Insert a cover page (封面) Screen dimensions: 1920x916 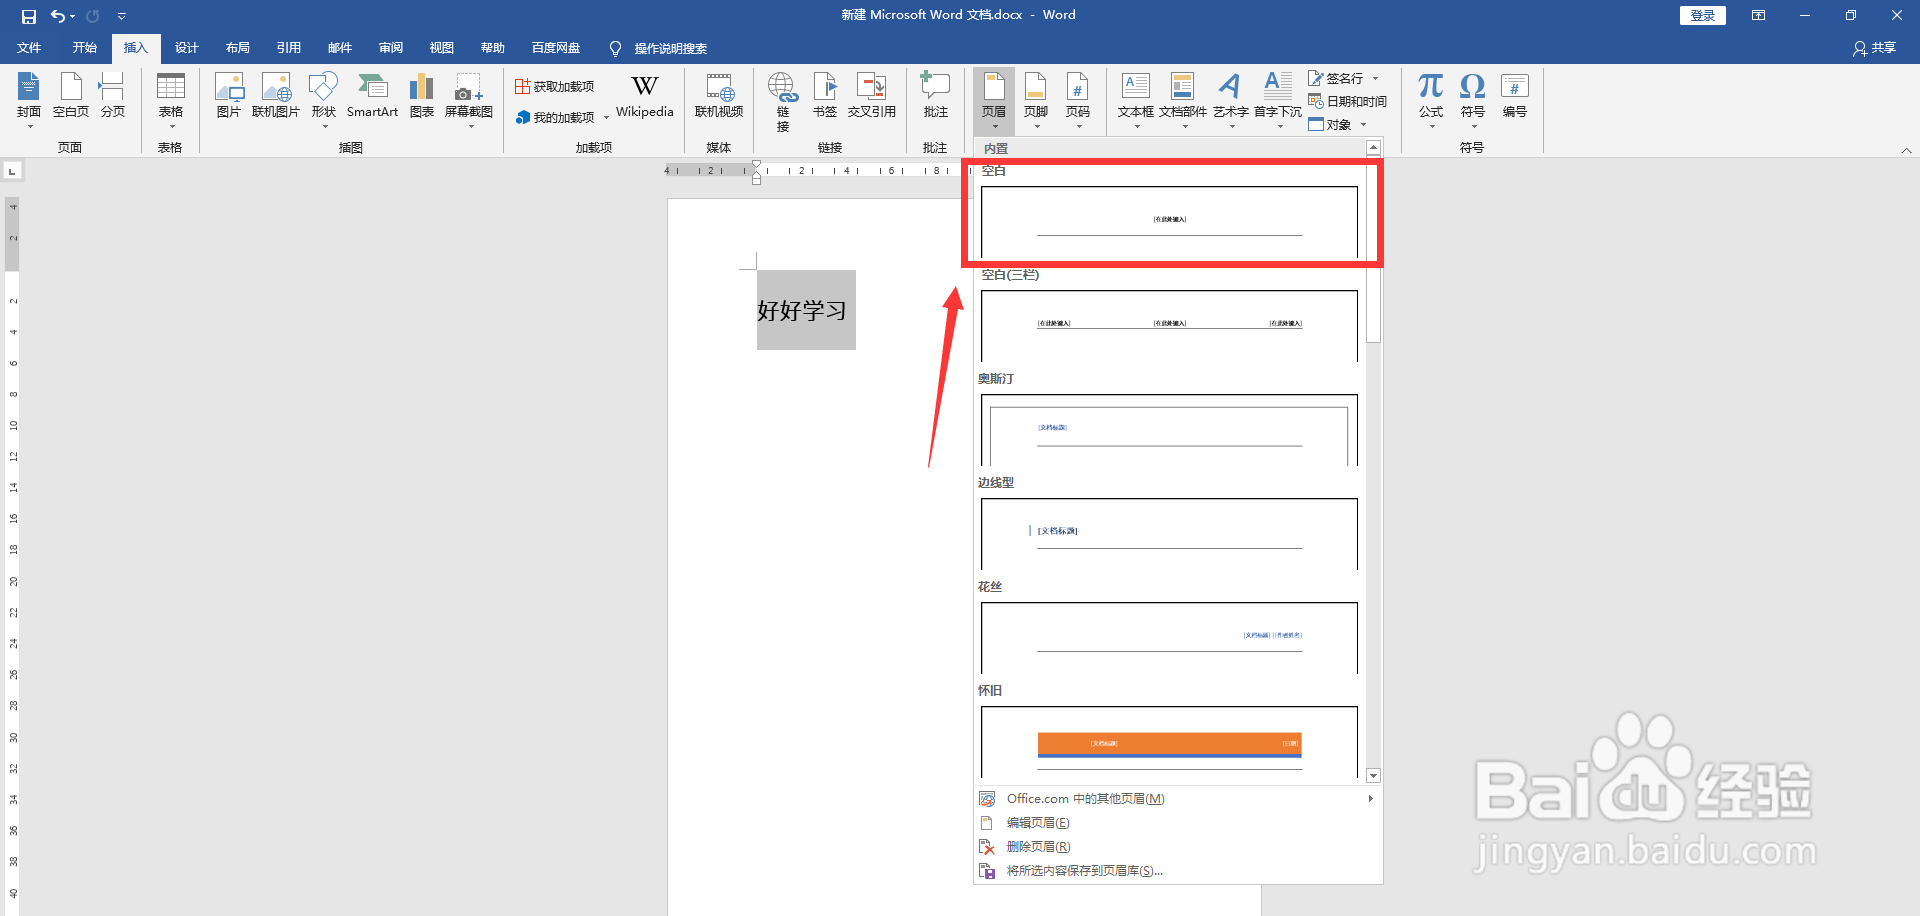click(29, 101)
